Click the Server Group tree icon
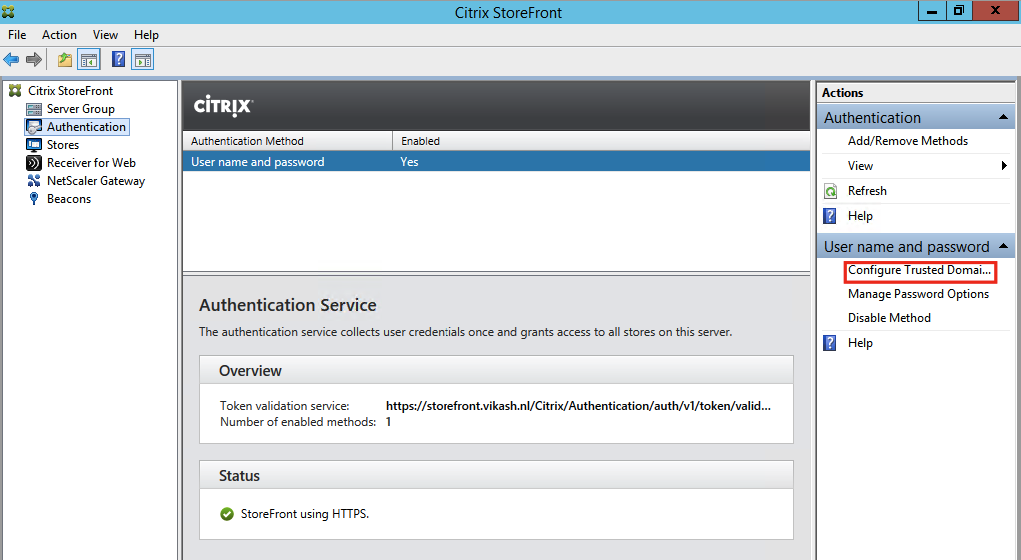The image size is (1021, 560). (34, 109)
